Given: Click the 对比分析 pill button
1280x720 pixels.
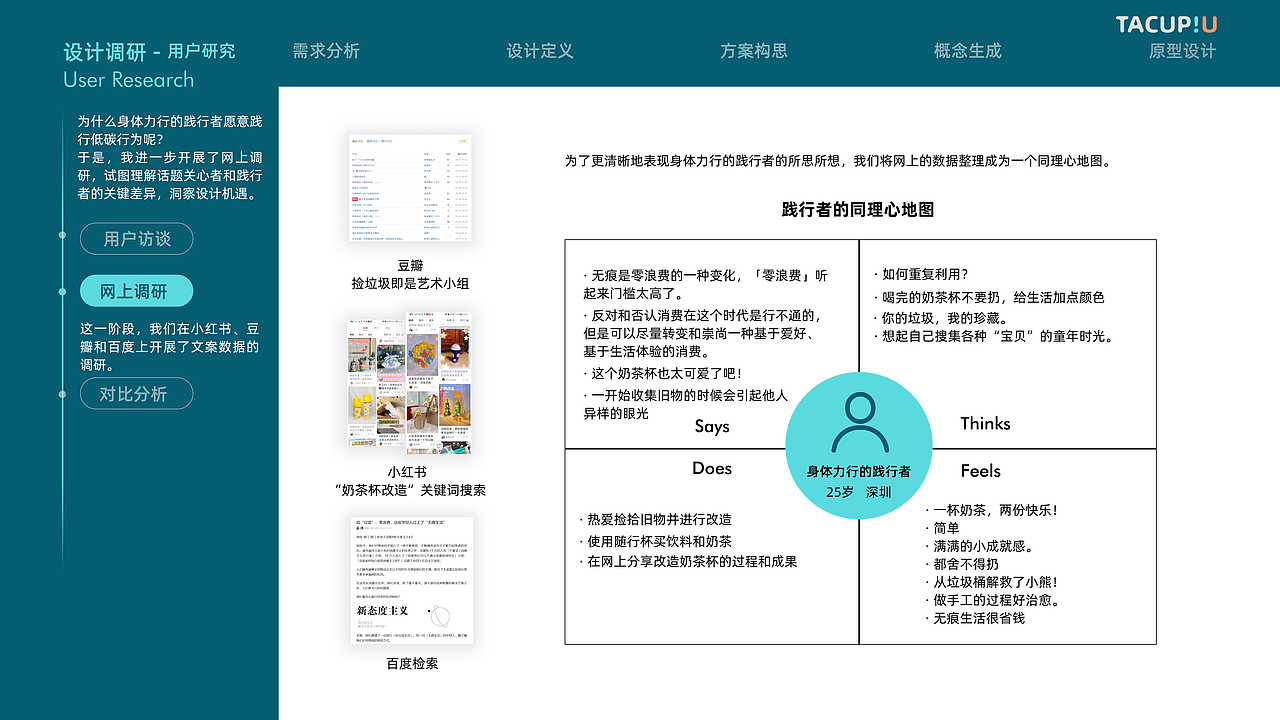Looking at the screenshot, I should pos(137,393).
